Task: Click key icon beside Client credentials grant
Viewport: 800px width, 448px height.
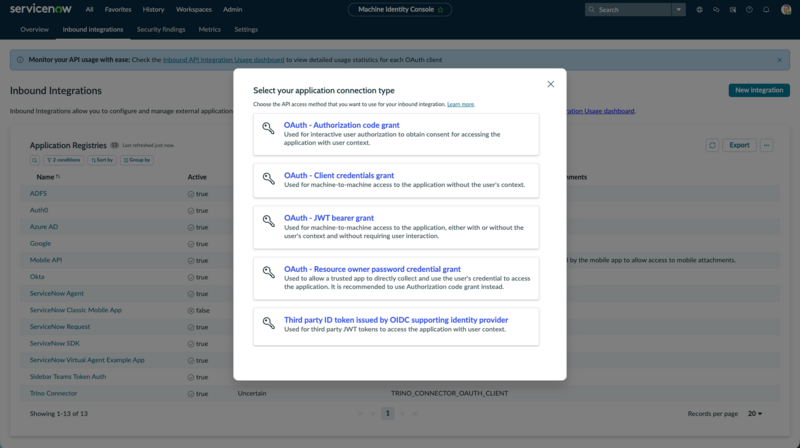Action: pyautogui.click(x=268, y=178)
